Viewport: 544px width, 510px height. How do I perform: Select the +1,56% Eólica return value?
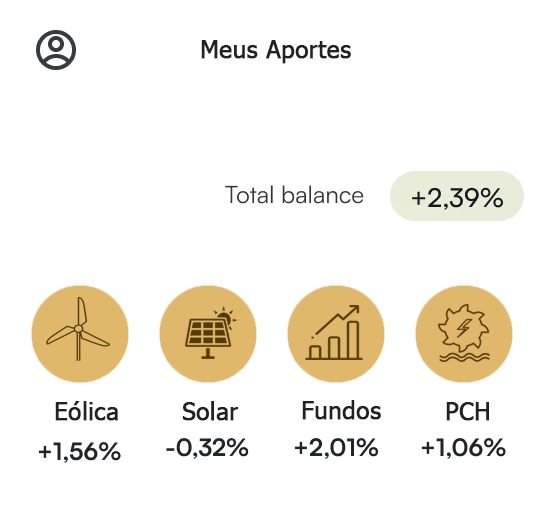click(79, 452)
